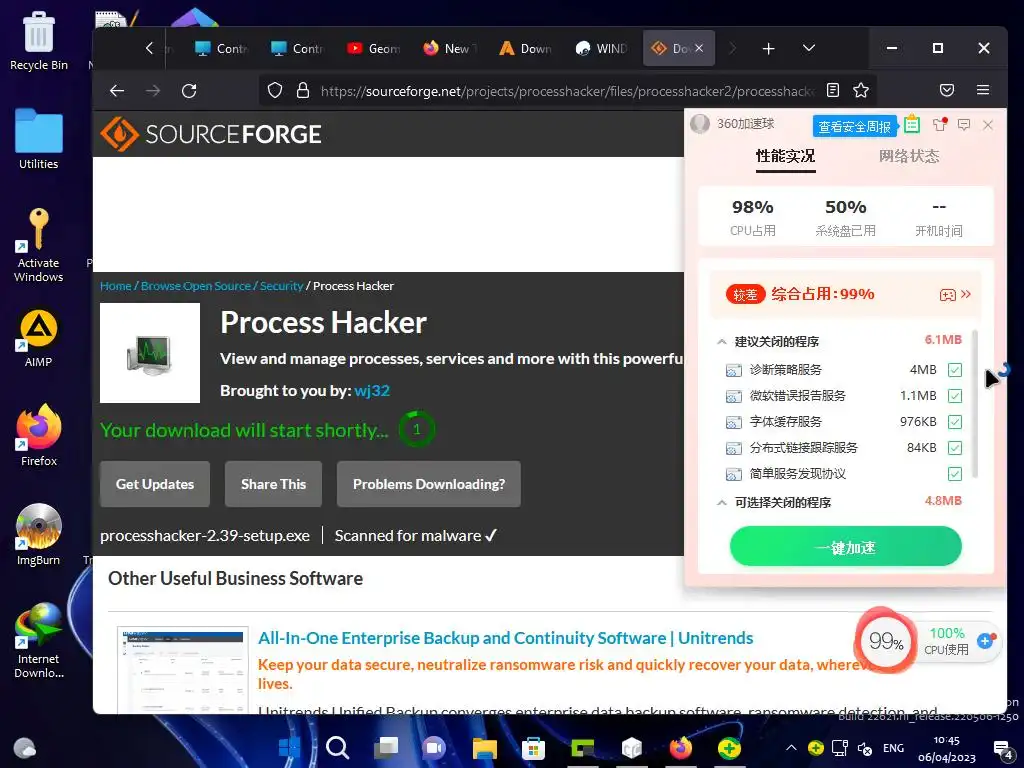
Task: Switch to the New Tab Firefox tab
Action: 449,48
